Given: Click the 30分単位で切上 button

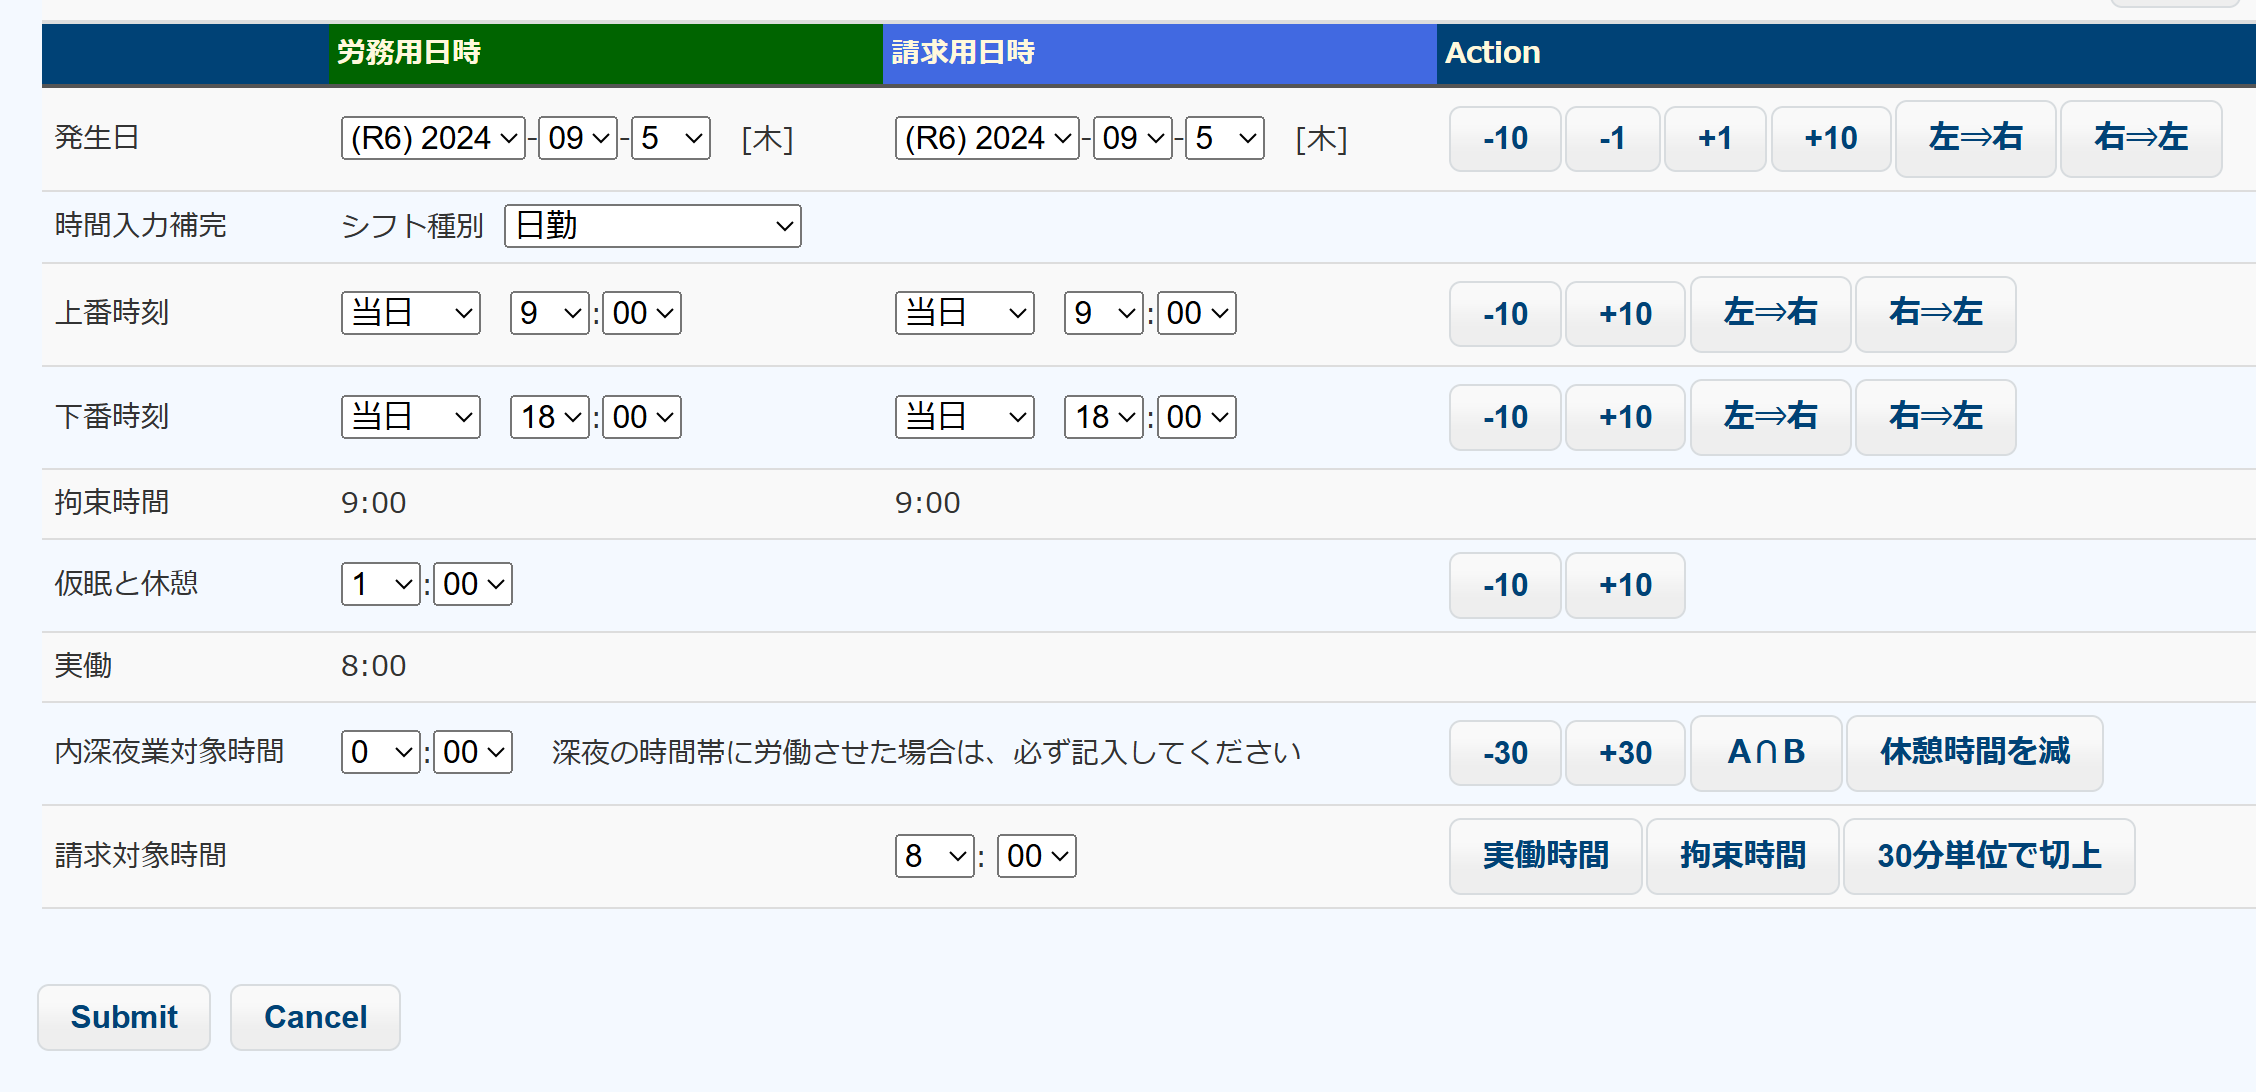Looking at the screenshot, I should [x=1988, y=856].
